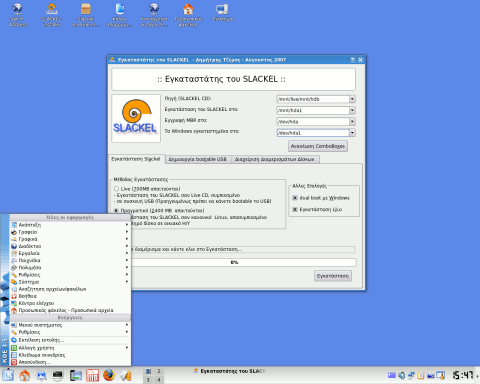The height and width of the screenshot is (384, 480).
Task: Expand the Γραφικά submenu in the KDE menu
Action: [x=70, y=239]
